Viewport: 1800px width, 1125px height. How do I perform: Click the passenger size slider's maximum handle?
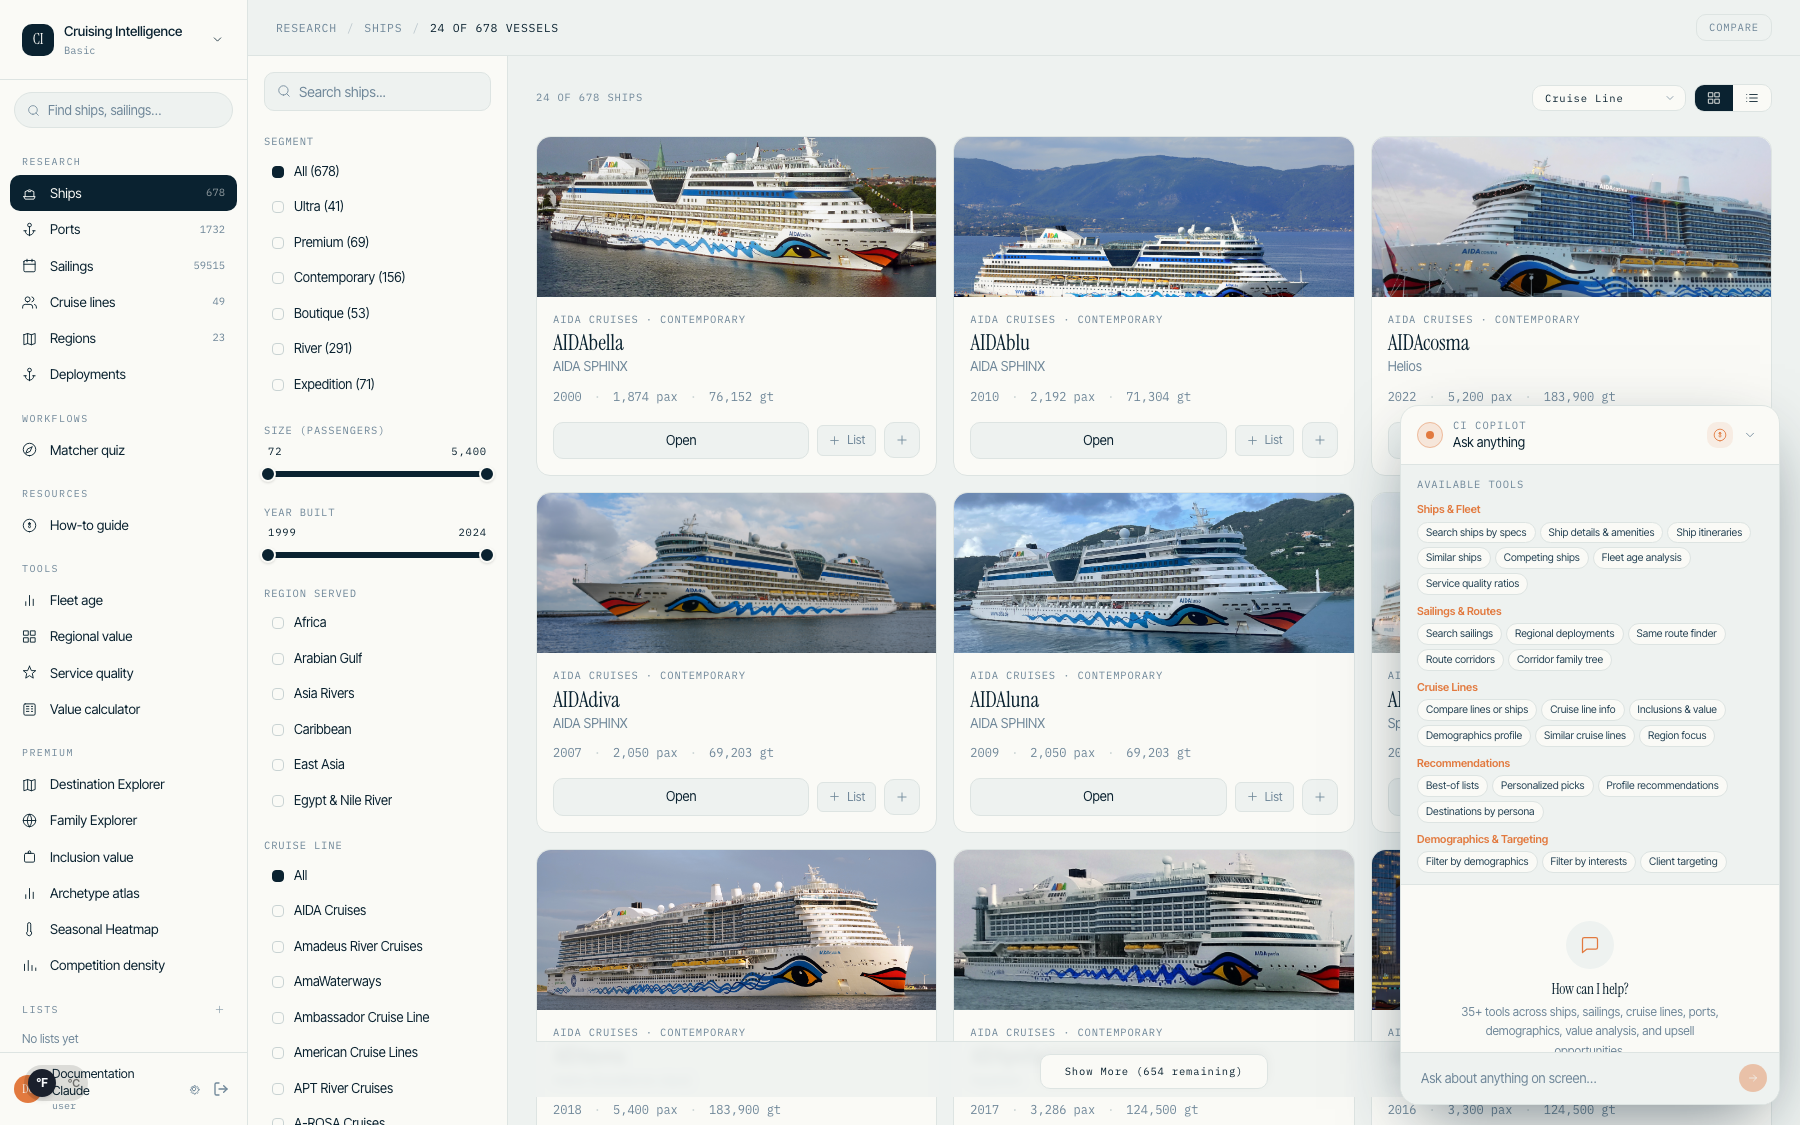click(487, 474)
